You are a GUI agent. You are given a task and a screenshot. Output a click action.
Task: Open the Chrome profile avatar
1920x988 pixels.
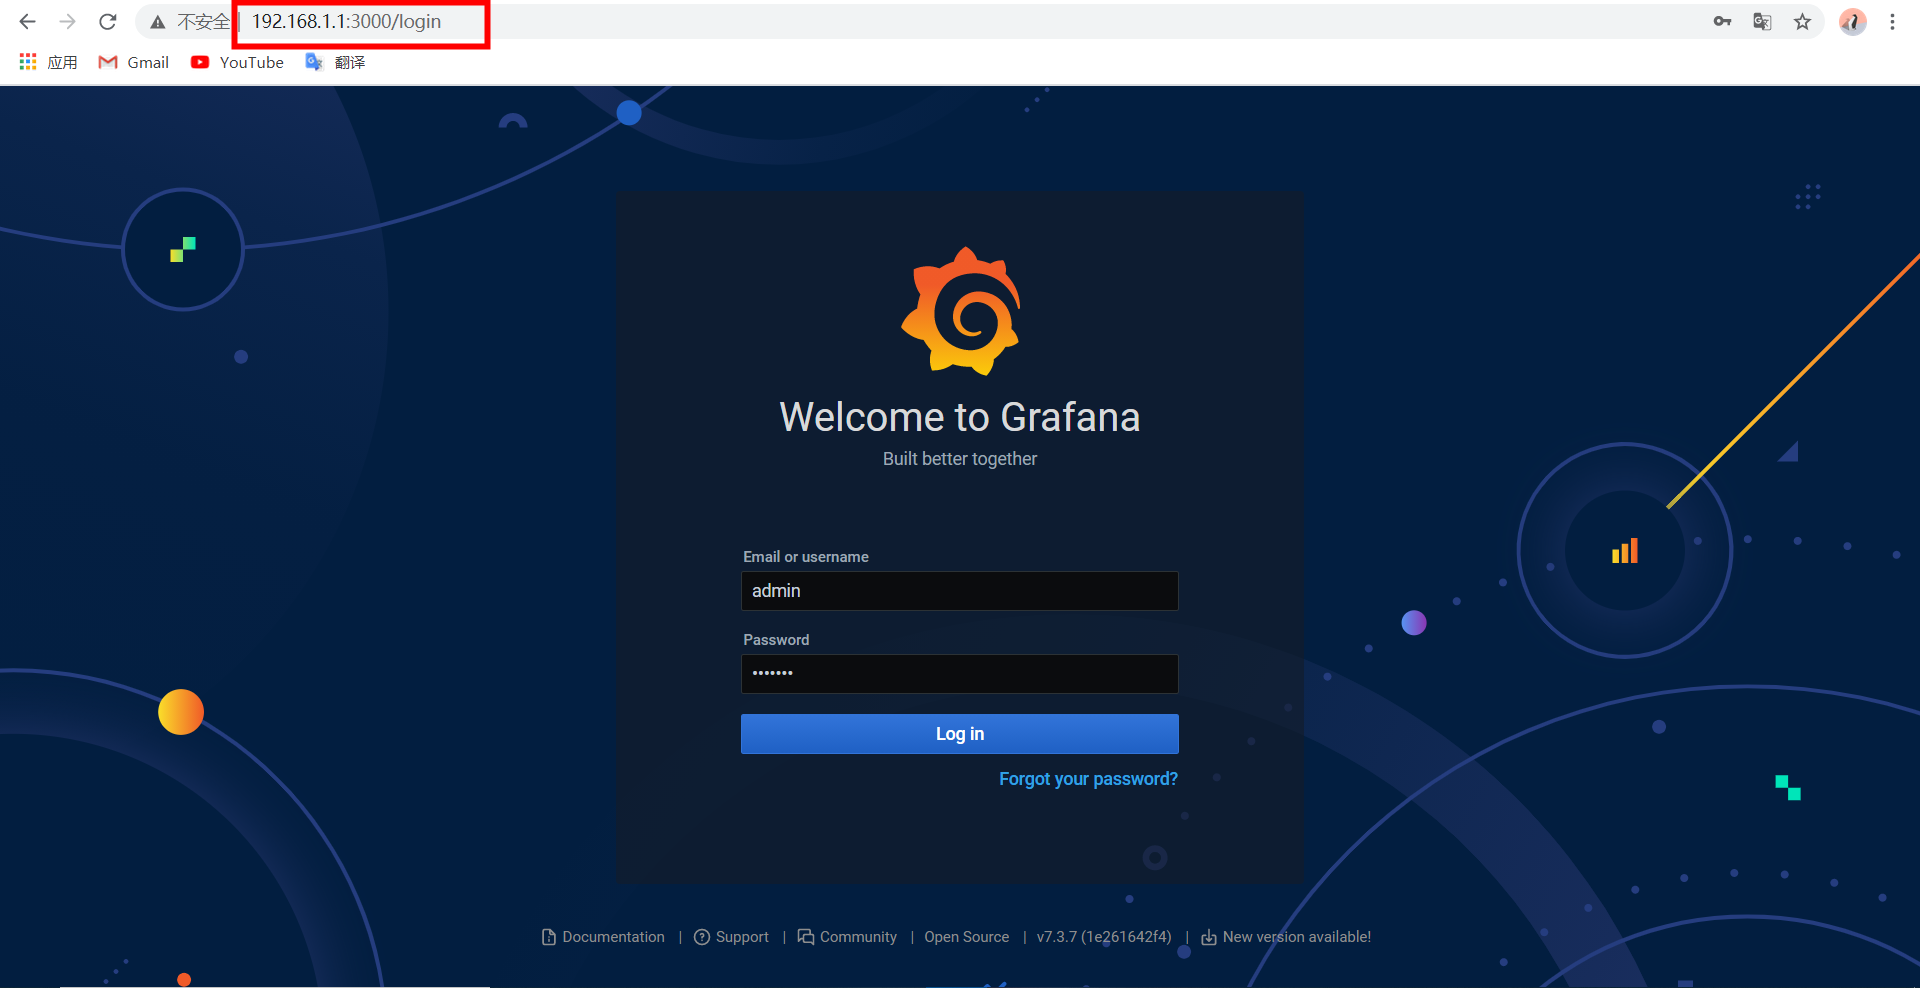pyautogui.click(x=1853, y=22)
